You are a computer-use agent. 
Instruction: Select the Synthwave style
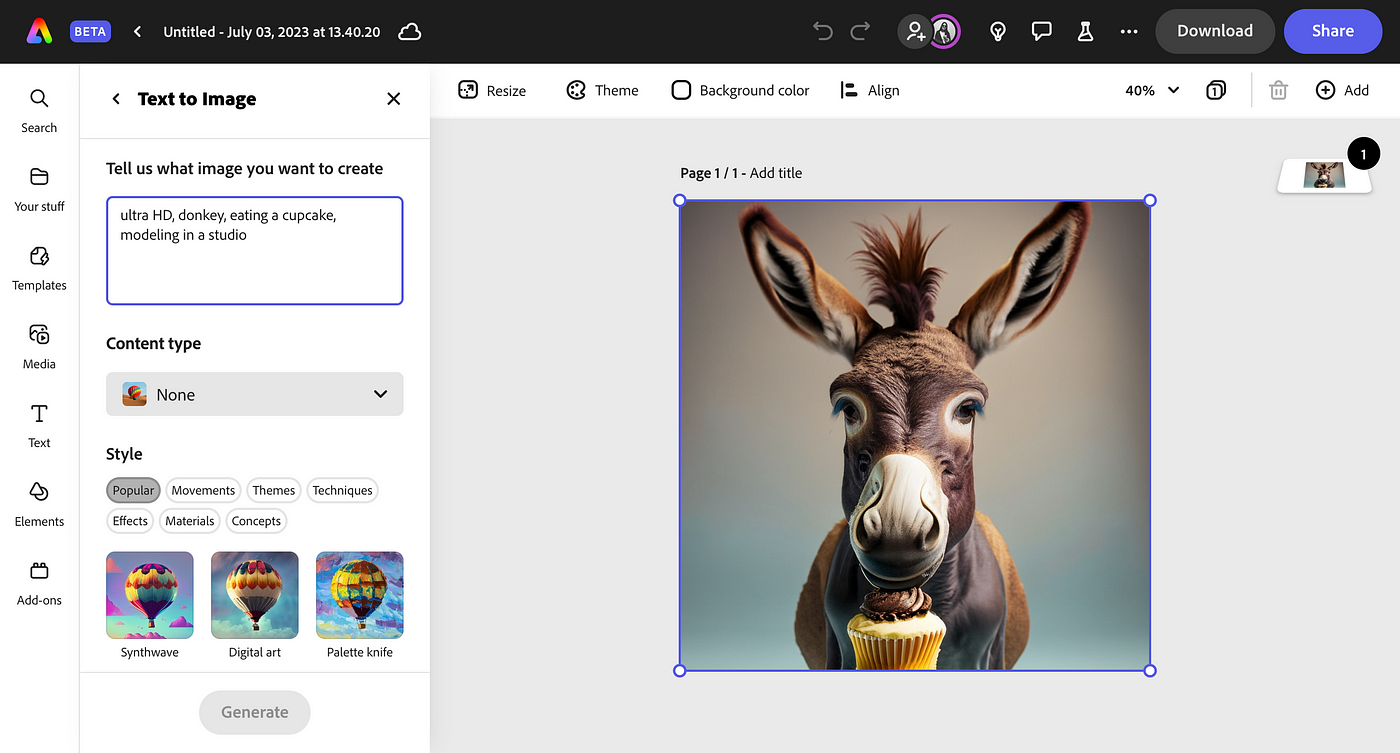click(x=149, y=595)
